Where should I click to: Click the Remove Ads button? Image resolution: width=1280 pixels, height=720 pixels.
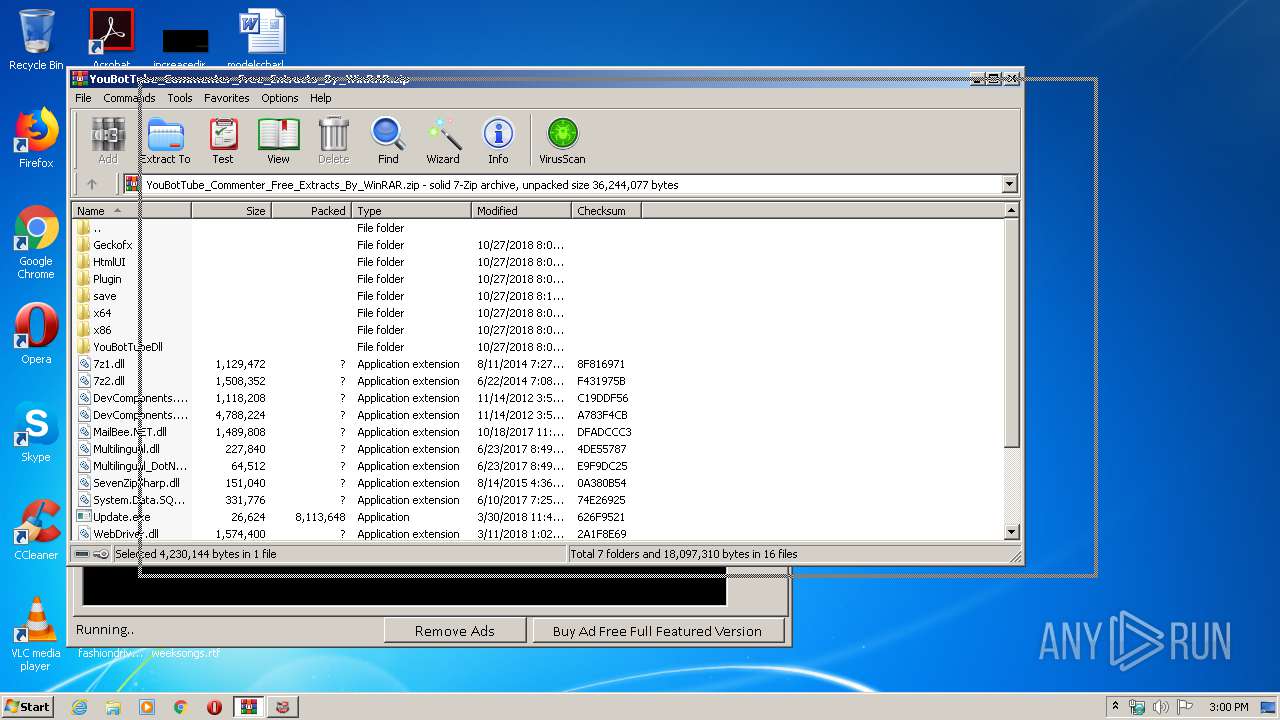[455, 631]
